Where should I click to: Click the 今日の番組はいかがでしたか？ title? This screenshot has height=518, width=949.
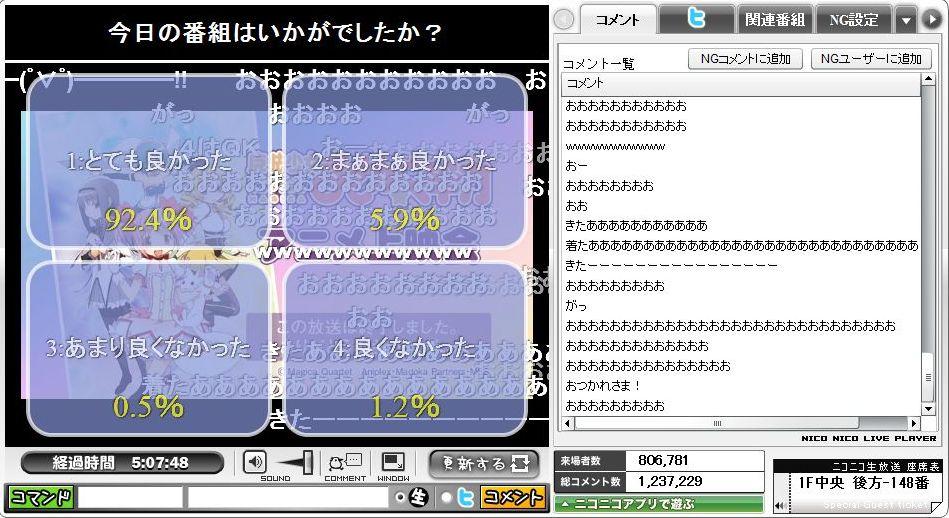(x=275, y=33)
